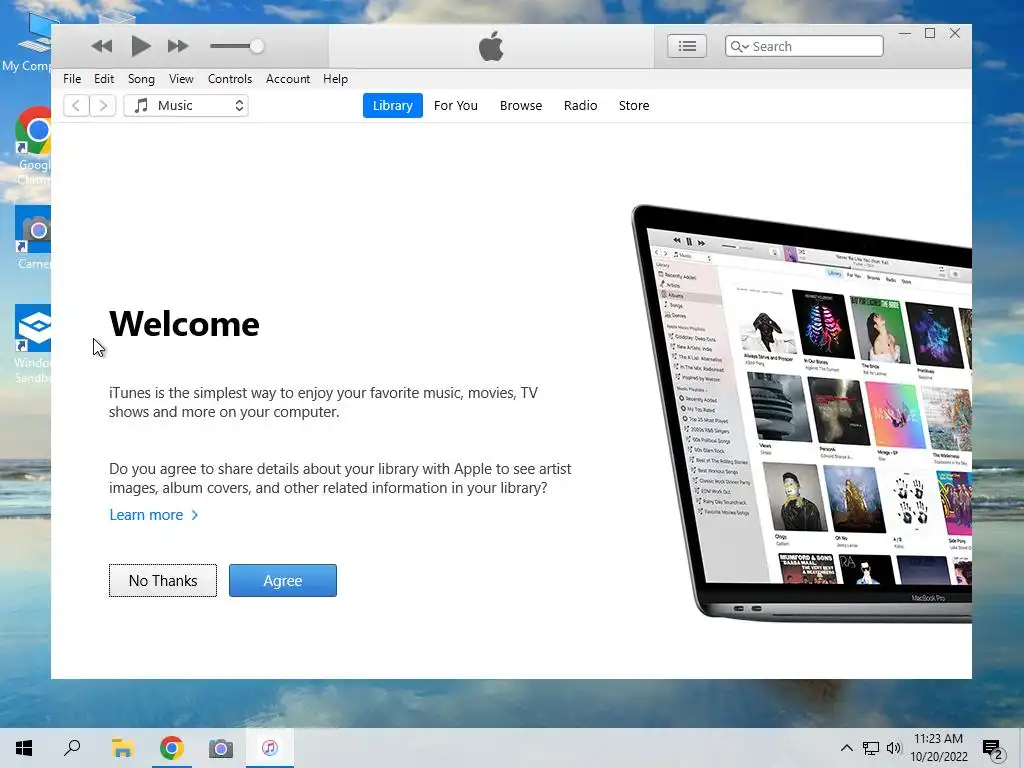Screen dimensions: 1024x768
Task: Follow the Learn more link
Action: pos(153,515)
